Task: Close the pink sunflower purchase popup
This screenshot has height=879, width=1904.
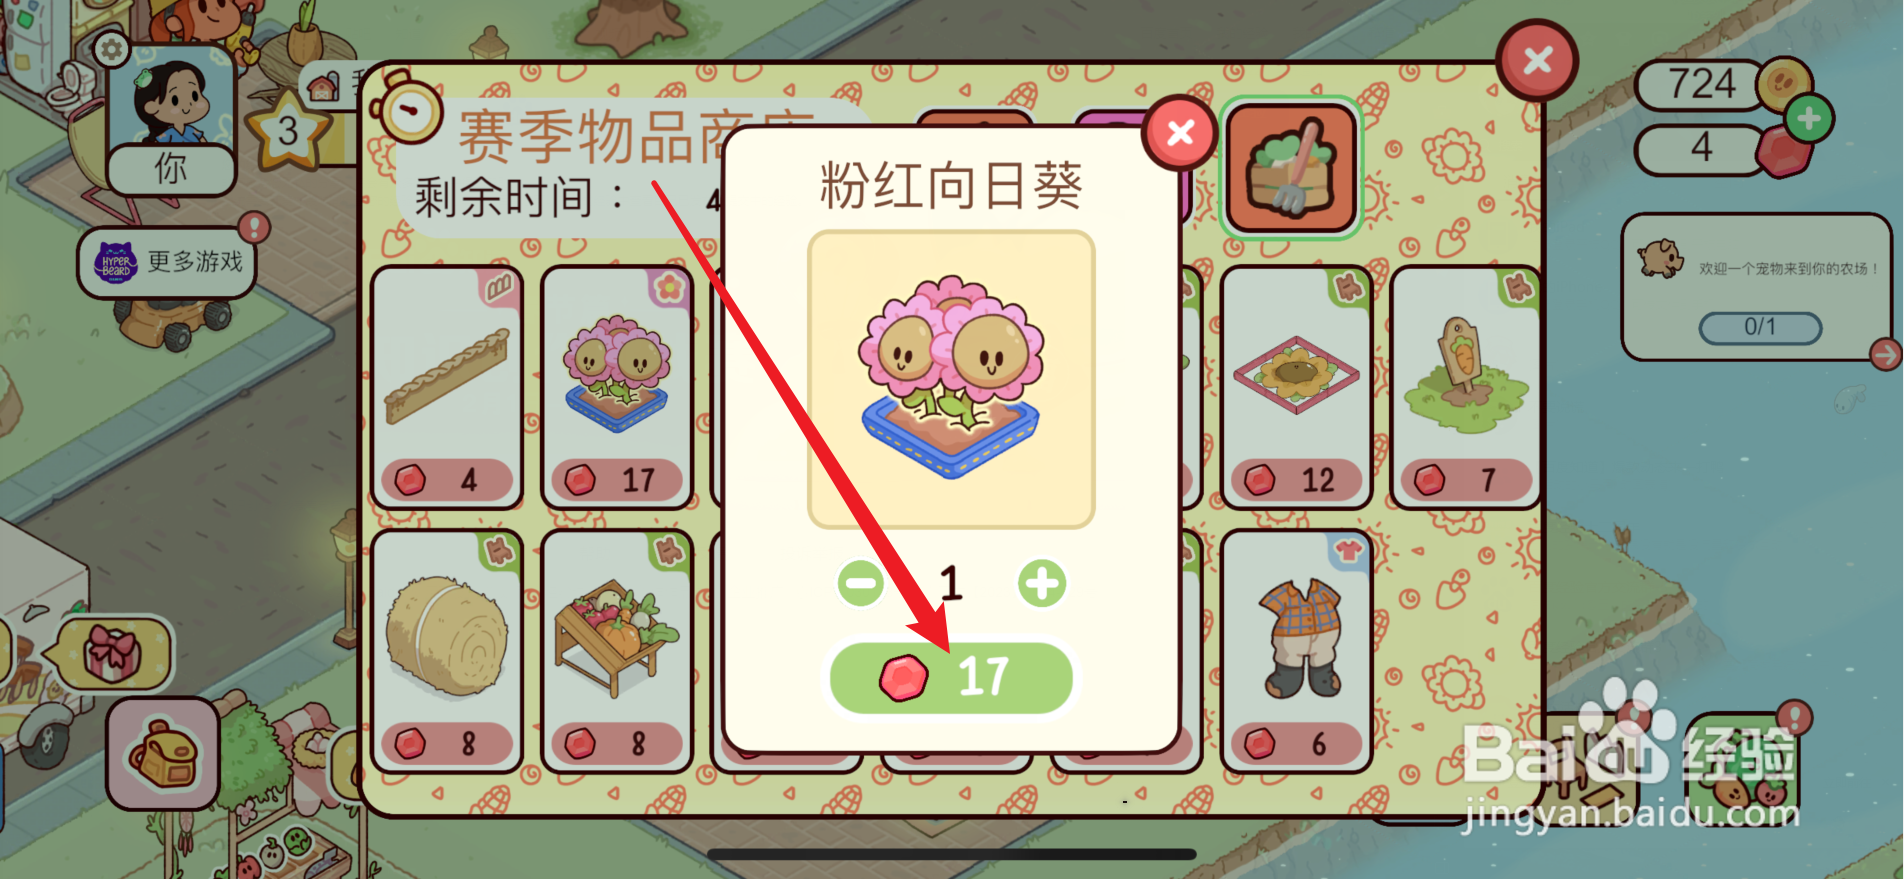Action: 1180,132
